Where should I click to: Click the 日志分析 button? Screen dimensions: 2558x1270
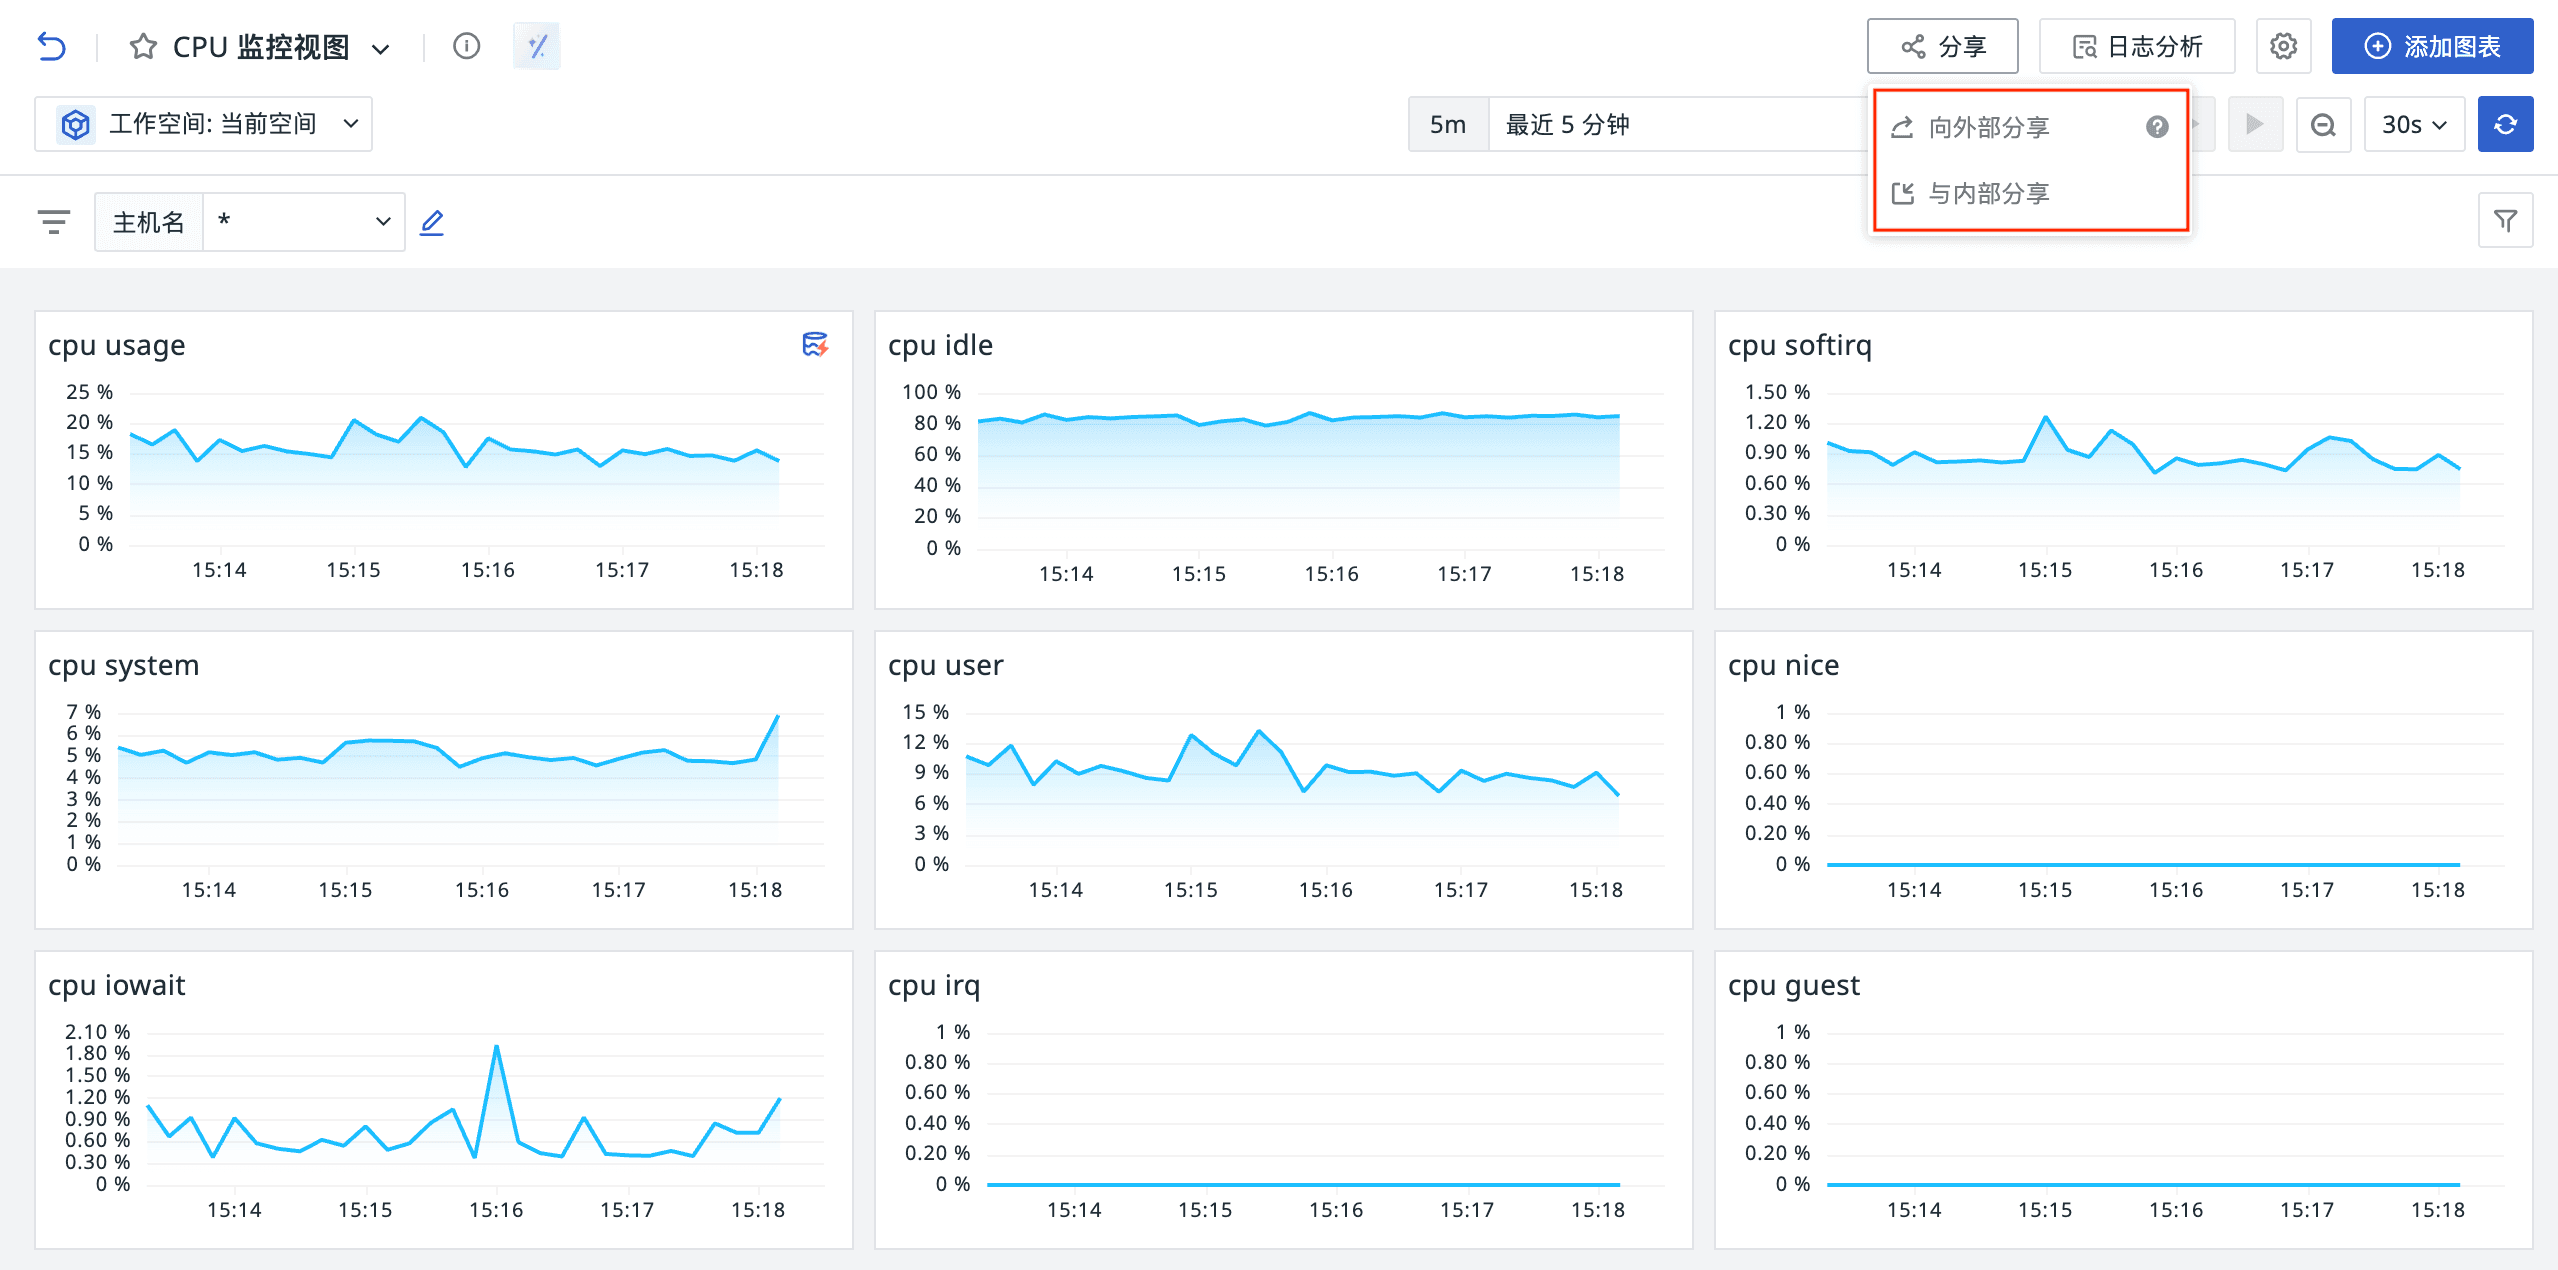tap(2136, 47)
